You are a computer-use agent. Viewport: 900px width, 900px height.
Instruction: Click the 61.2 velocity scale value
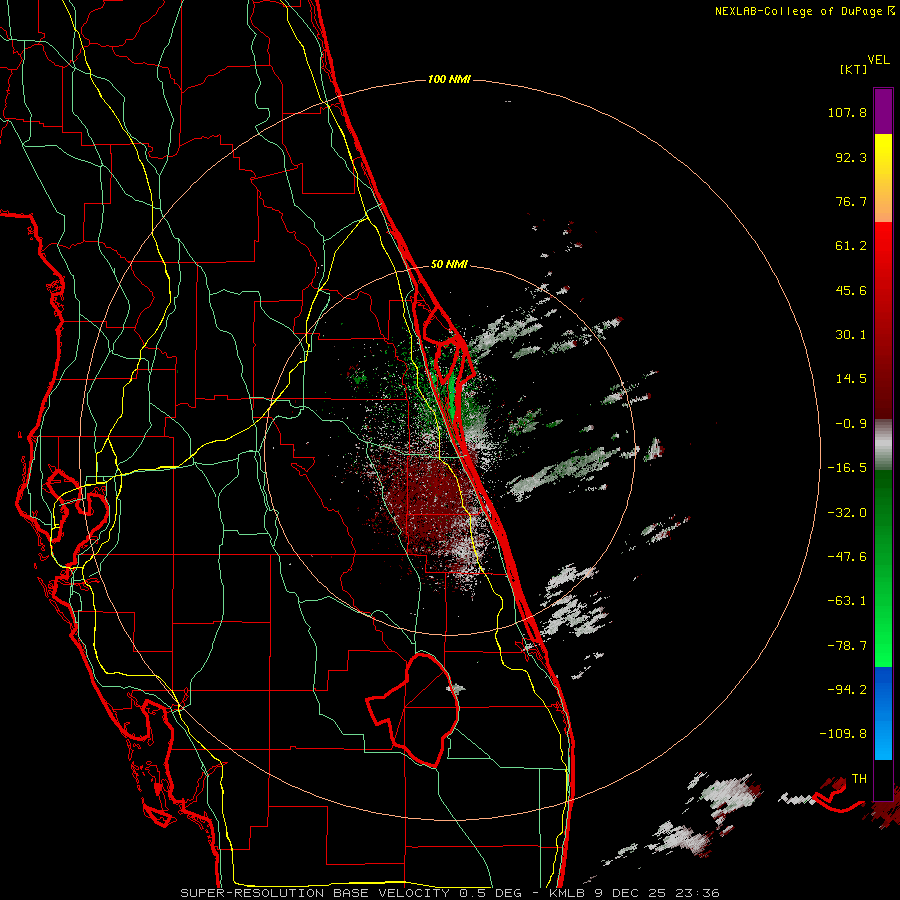coord(851,246)
